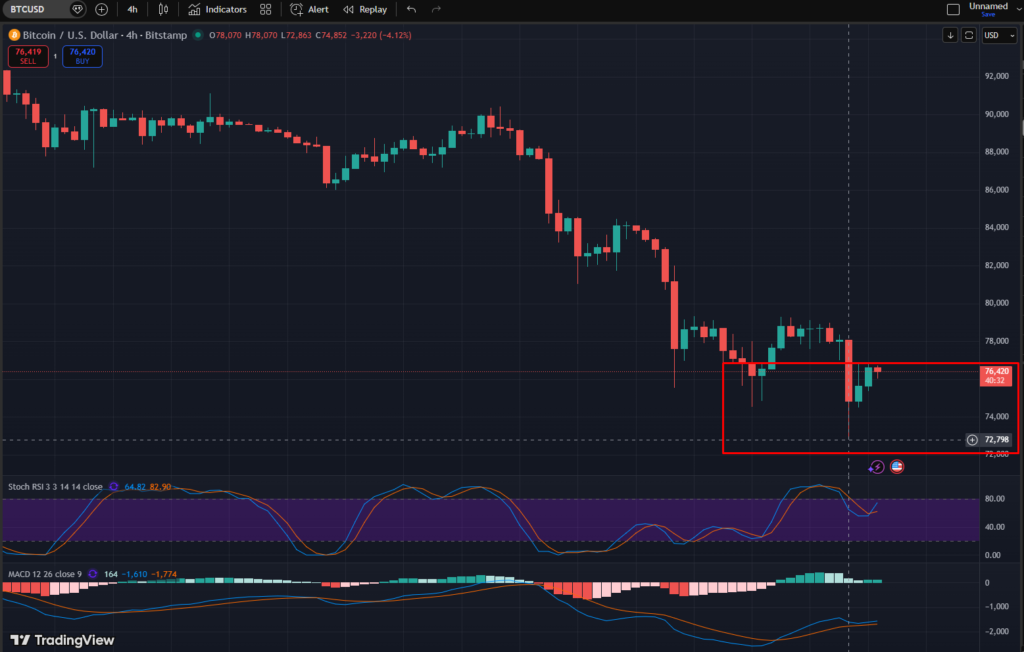Open the Indicators dialog
The width and height of the screenshot is (1024, 652).
tap(217, 9)
